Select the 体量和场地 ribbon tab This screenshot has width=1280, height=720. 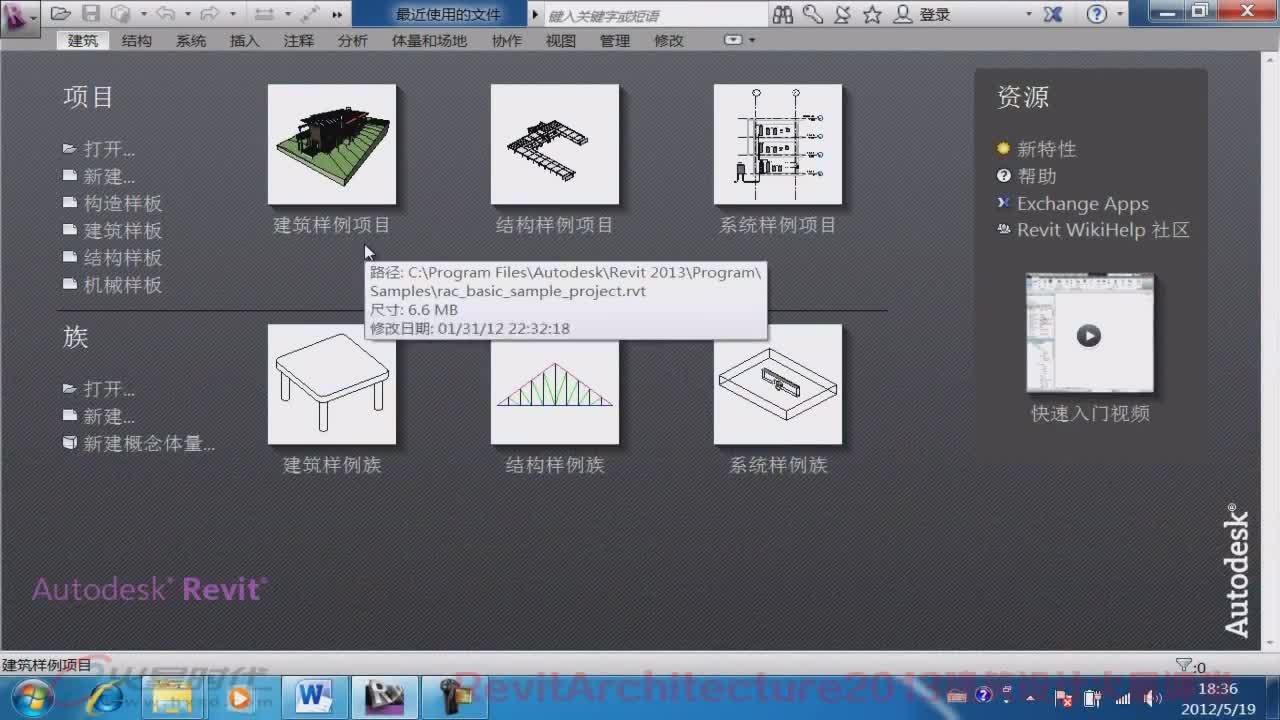point(429,41)
